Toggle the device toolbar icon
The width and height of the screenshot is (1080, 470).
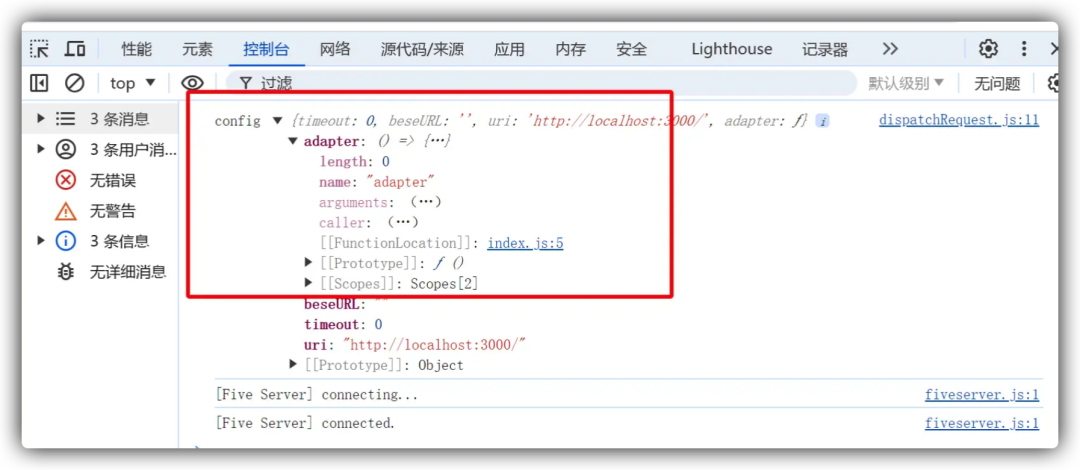pos(75,49)
